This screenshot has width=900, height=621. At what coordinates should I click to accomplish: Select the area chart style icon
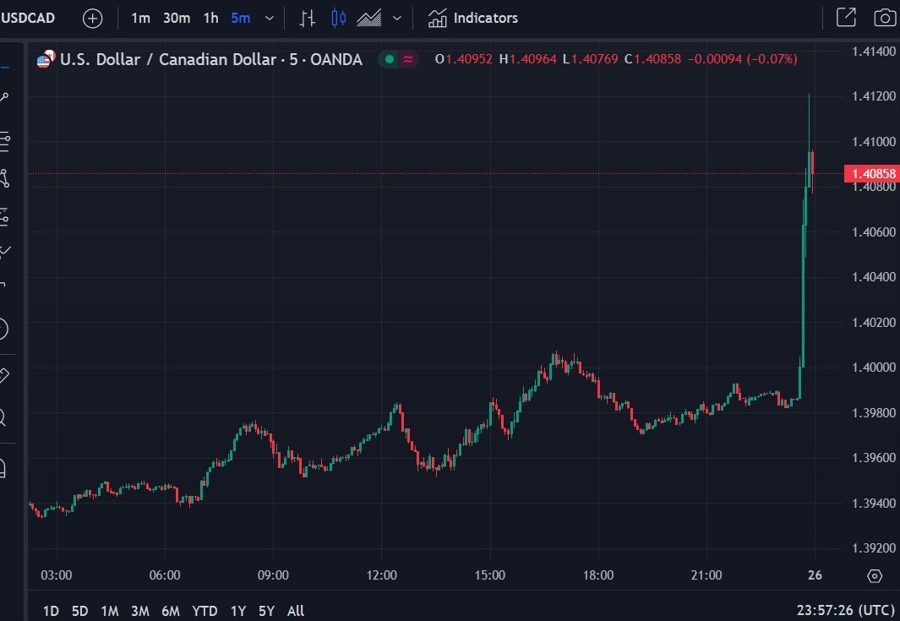pos(369,18)
